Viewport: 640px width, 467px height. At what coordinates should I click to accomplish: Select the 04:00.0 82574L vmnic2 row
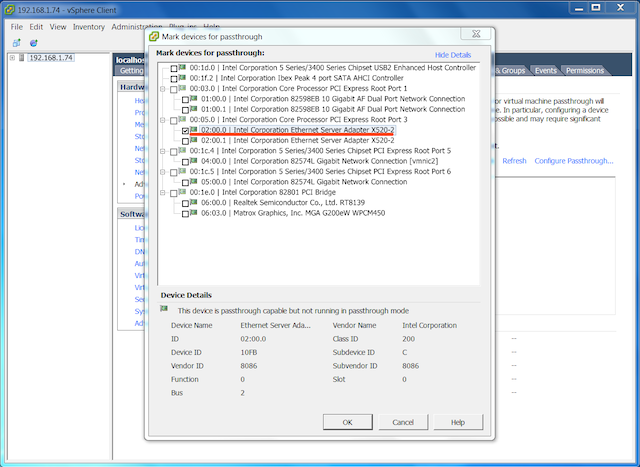(x=320, y=161)
